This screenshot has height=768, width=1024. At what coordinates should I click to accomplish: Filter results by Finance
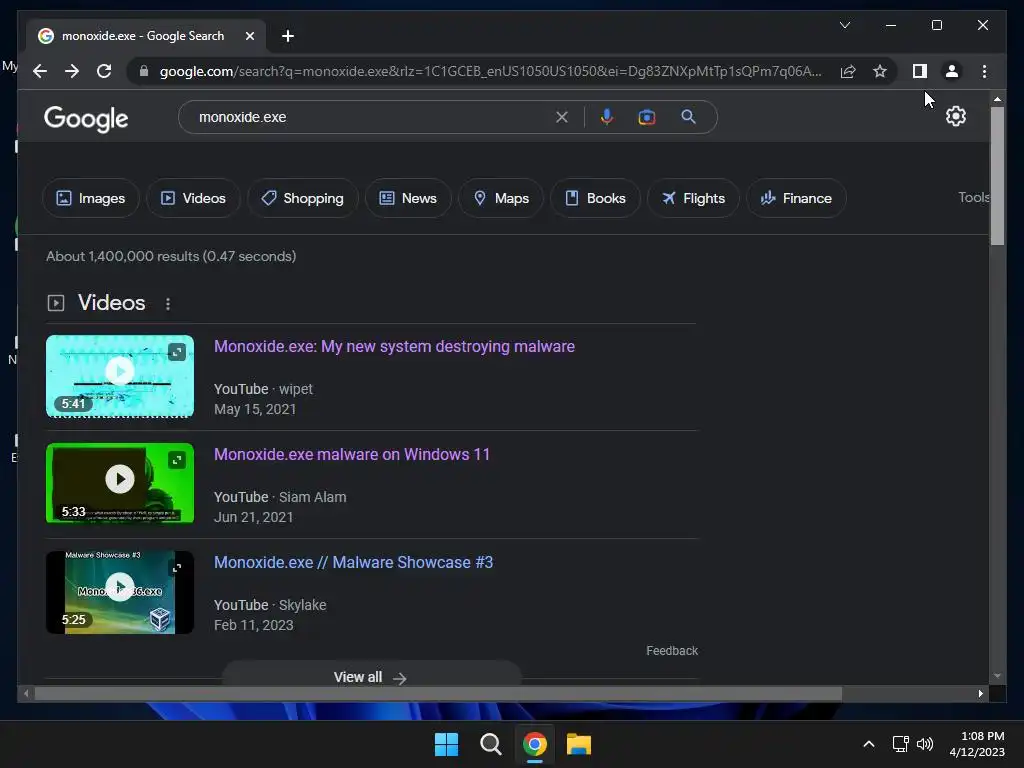click(796, 198)
